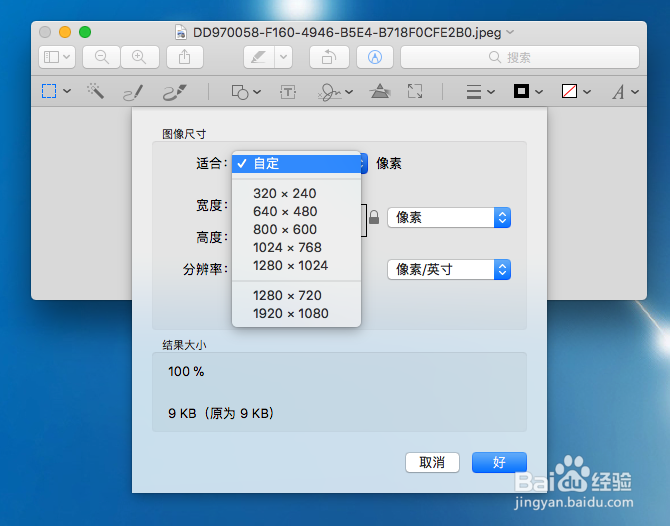Select the Sketch pen tool
The height and width of the screenshot is (526, 670).
(x=133, y=92)
